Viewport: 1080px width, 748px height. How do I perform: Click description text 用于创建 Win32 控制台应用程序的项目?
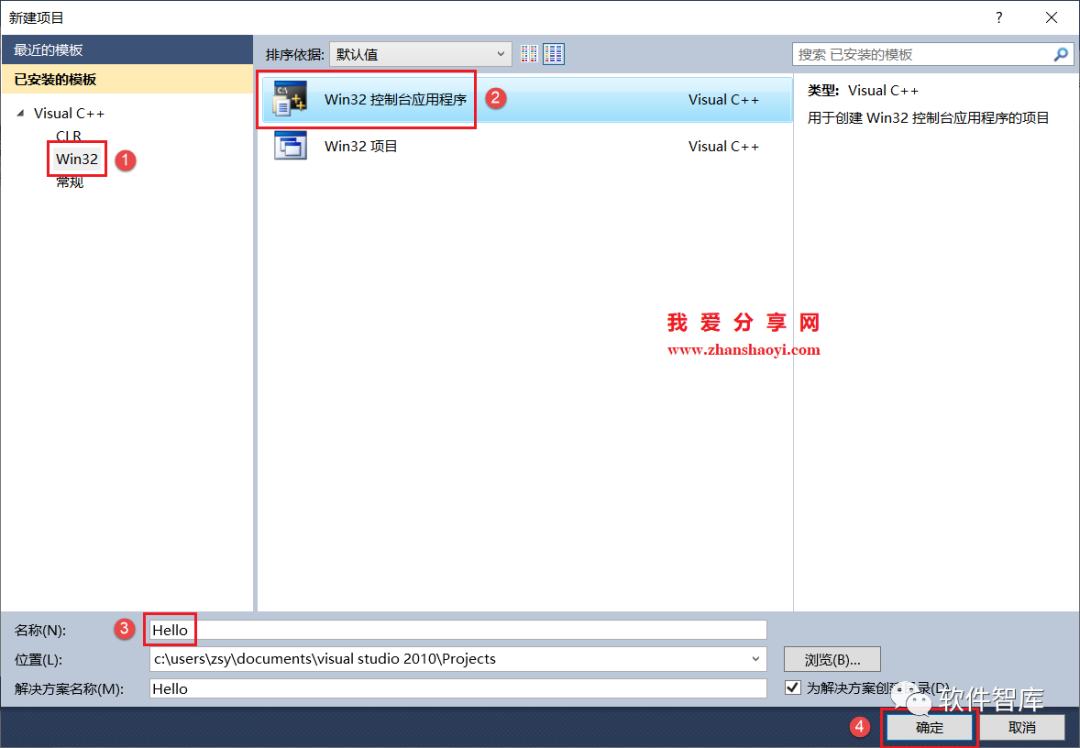point(928,118)
